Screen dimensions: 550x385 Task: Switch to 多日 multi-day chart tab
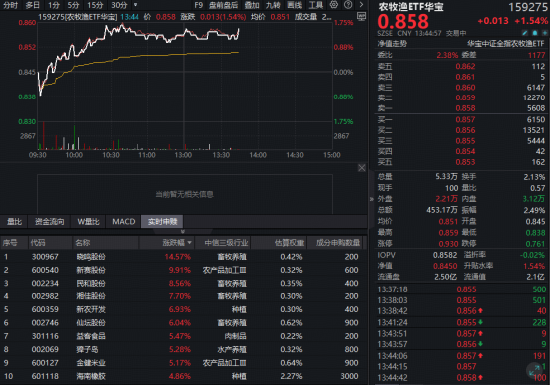click(x=32, y=5)
